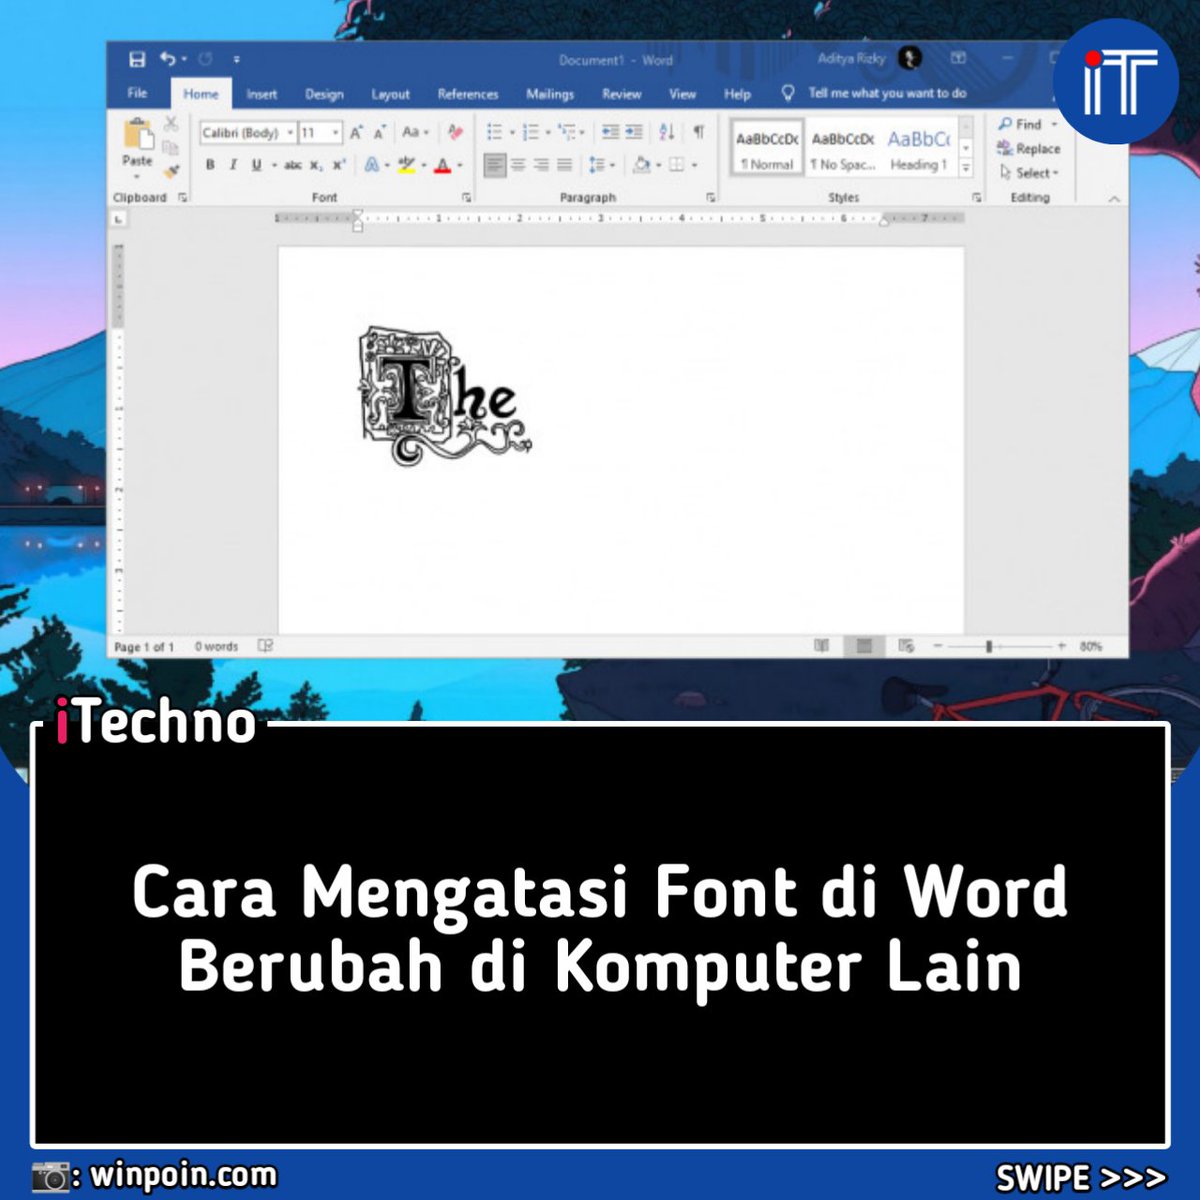Image resolution: width=1200 pixels, height=1200 pixels.
Task: Click the Bullets list icon
Action: point(494,132)
